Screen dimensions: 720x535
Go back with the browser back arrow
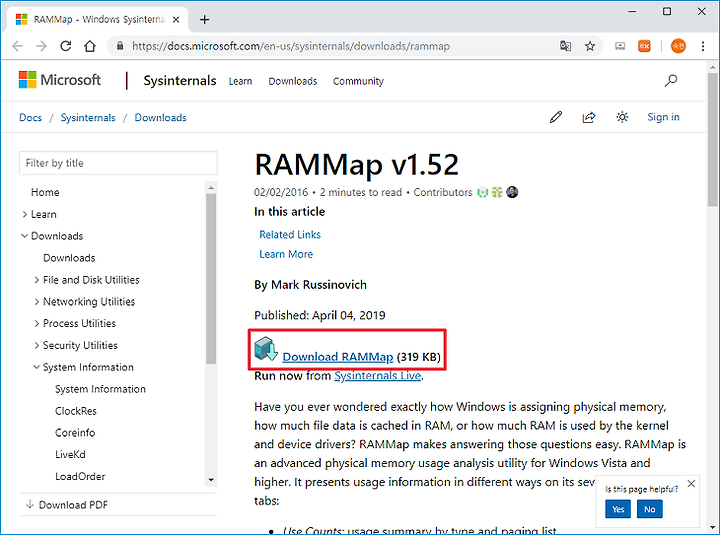tap(17, 46)
